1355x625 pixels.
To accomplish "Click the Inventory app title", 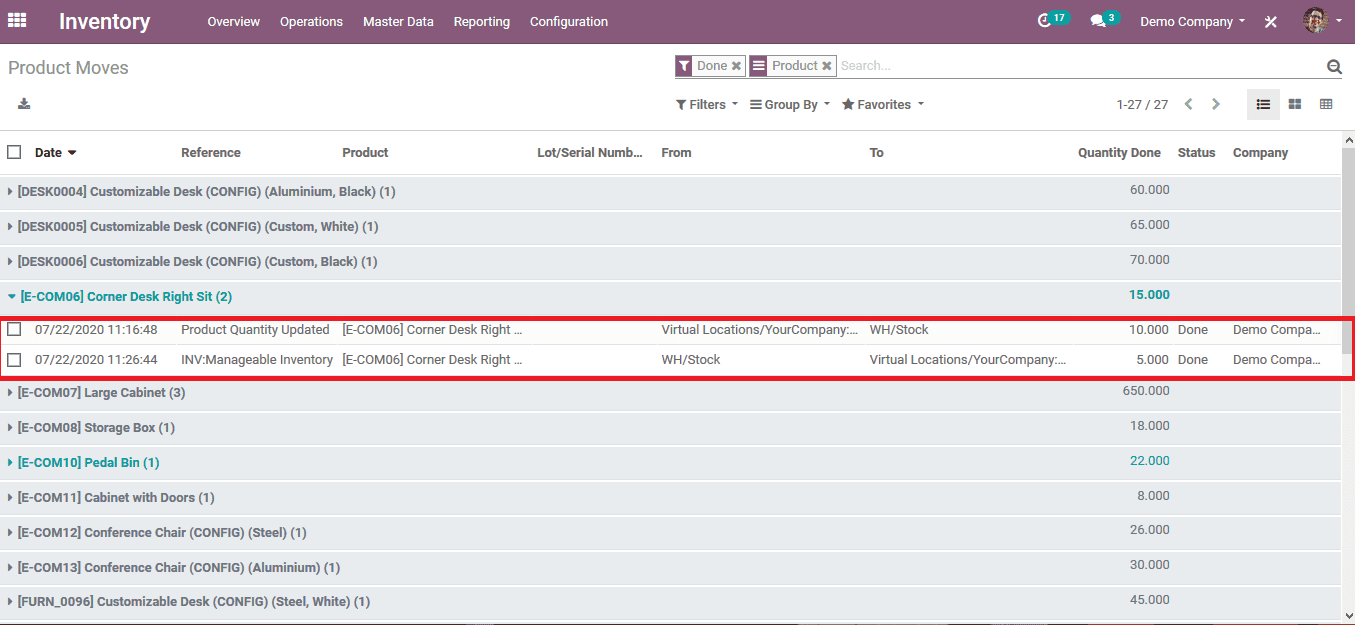I will click(104, 21).
